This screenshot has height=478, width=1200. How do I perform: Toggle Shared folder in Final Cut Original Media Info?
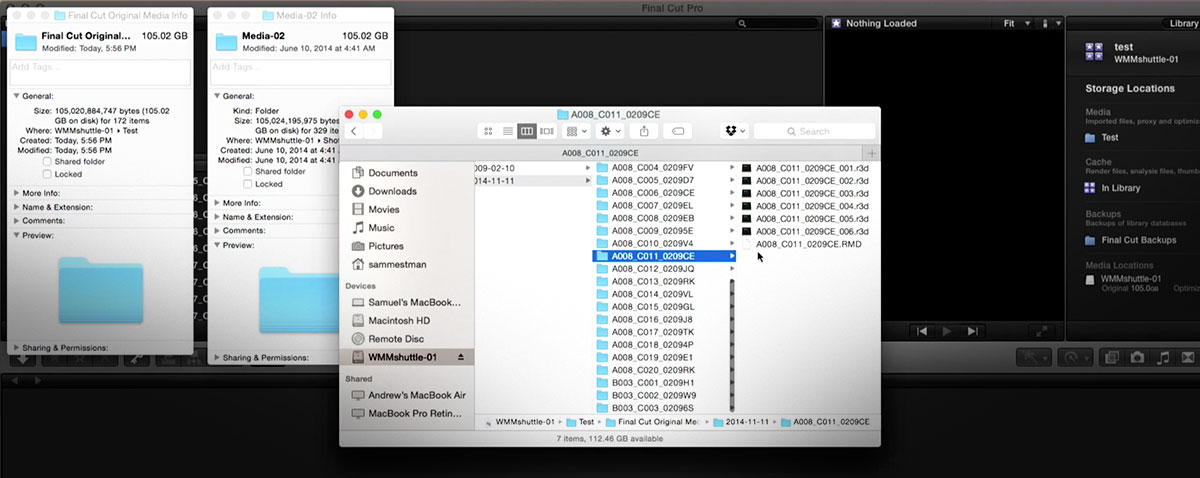pyautogui.click(x=47, y=161)
